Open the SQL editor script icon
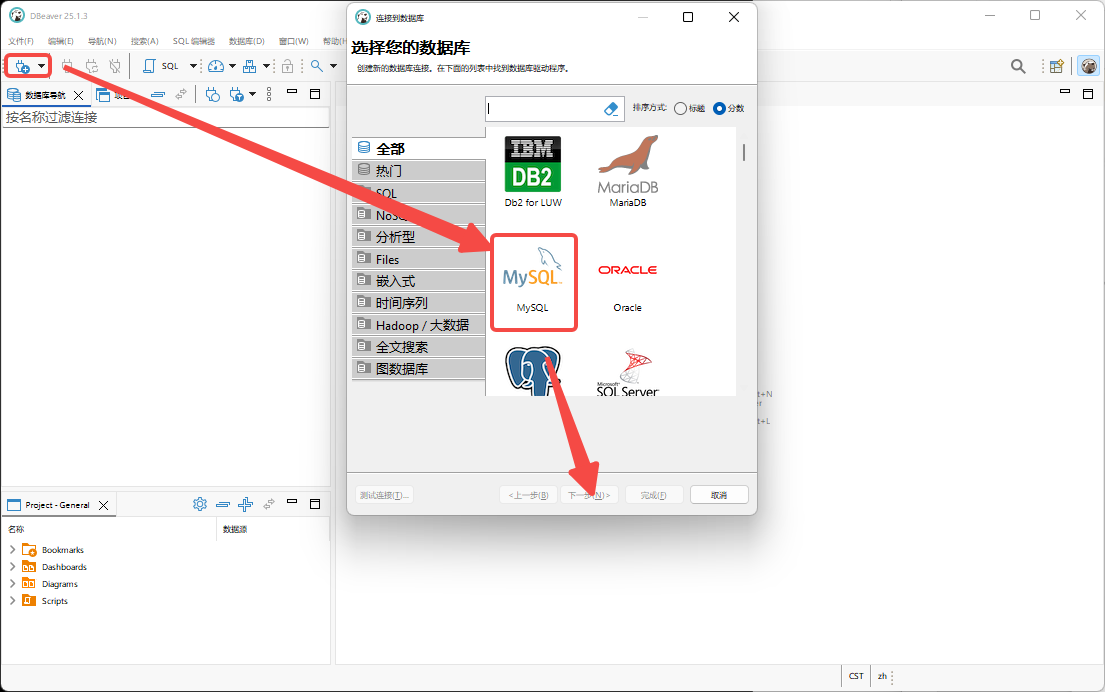The width and height of the screenshot is (1105, 692). (x=149, y=66)
